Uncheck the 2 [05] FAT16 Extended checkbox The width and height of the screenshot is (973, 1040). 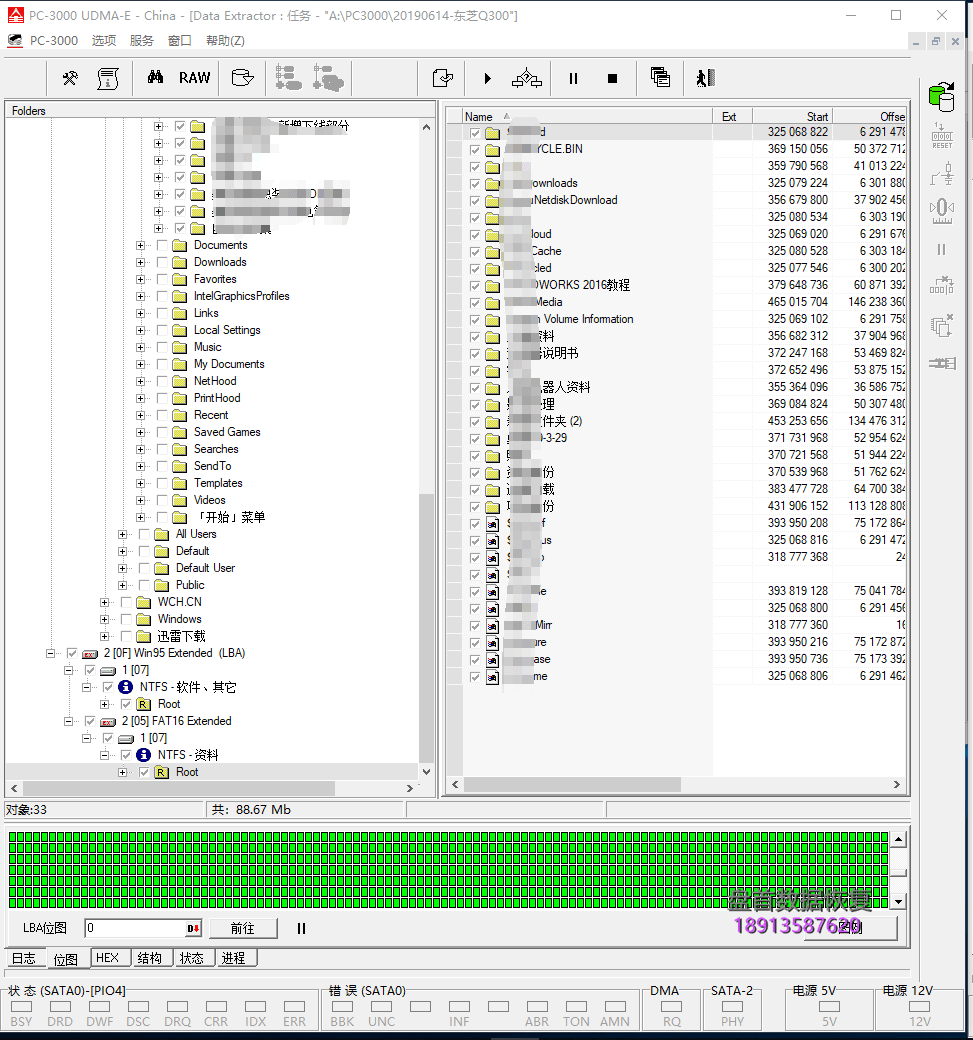click(x=90, y=722)
